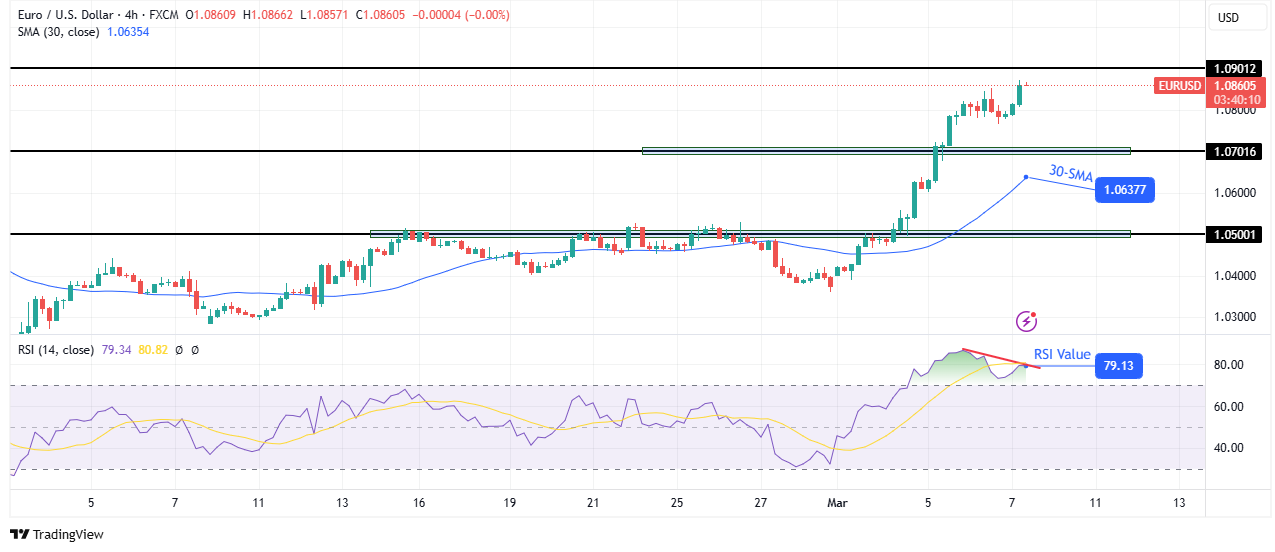Click the 1.07016 price level label
Screen dimensions: 1275x552
(1235, 151)
